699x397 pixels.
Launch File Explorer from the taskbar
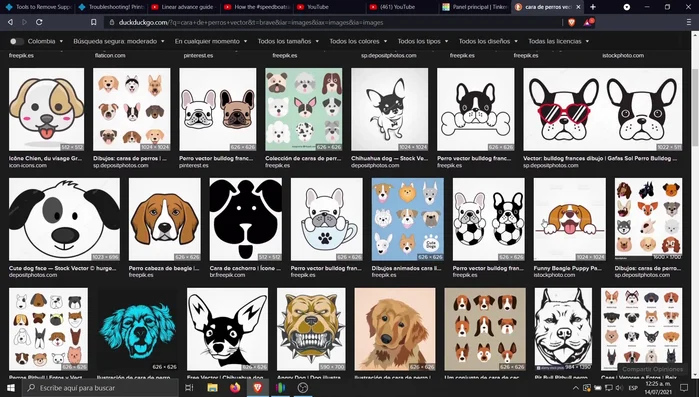[213, 388]
